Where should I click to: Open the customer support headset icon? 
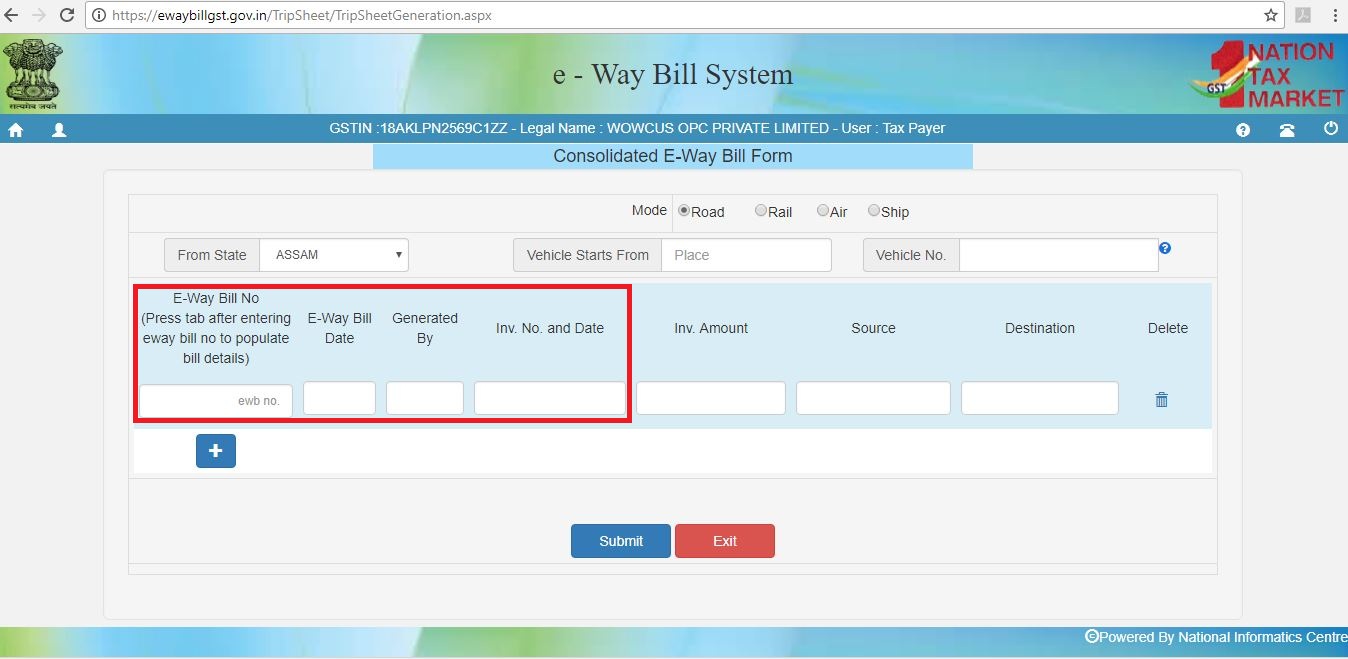pyautogui.click(x=1287, y=129)
